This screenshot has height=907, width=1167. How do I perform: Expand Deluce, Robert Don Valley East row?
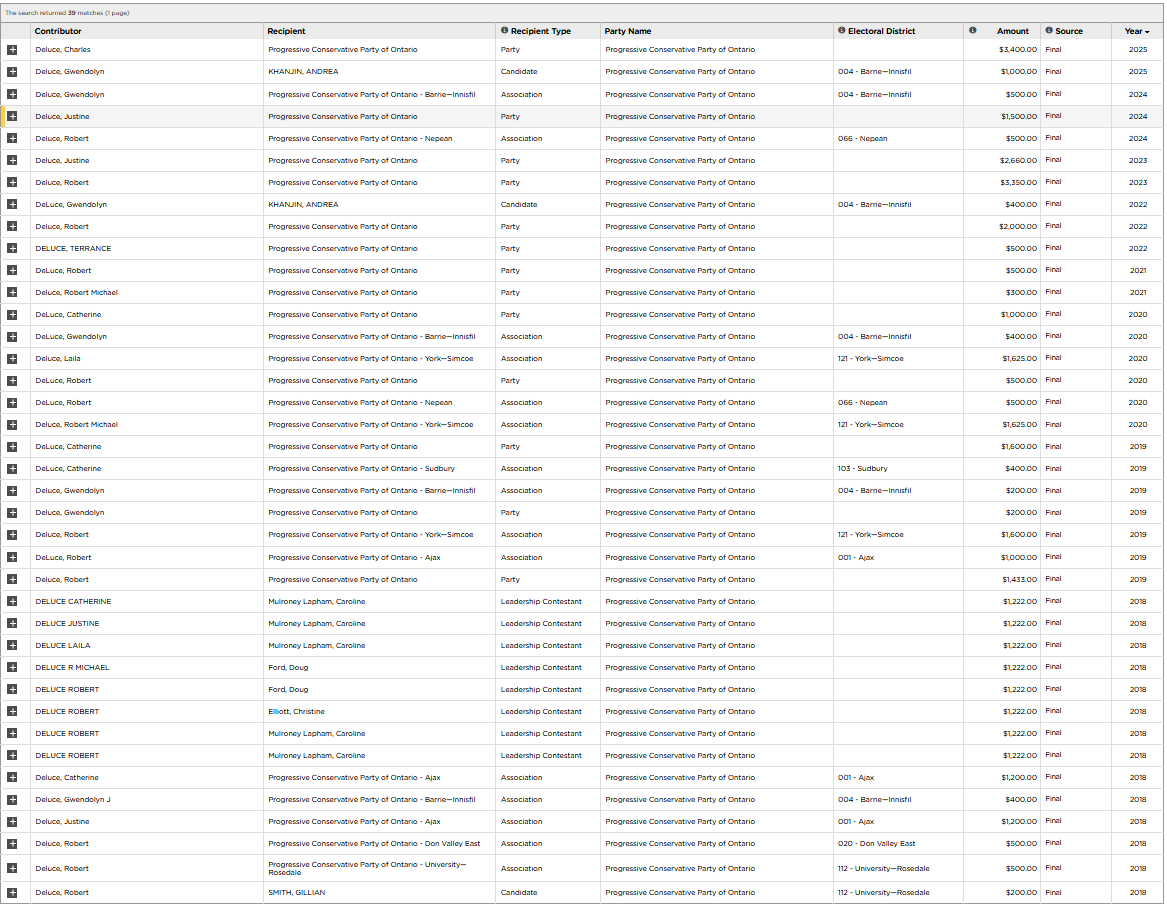click(x=12, y=844)
